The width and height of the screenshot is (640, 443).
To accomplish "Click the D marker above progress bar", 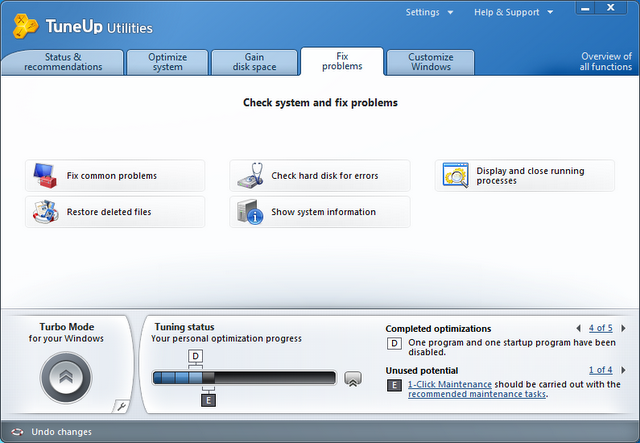I will [x=196, y=356].
